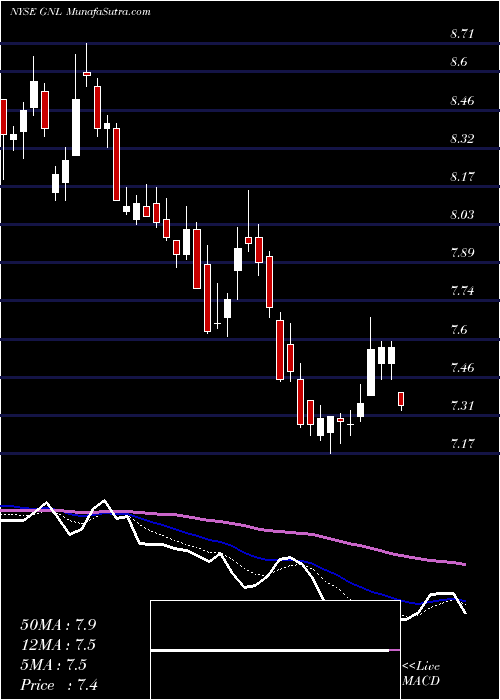
Task: Click the 12MA : 7.5 readout
Action: click(58, 645)
